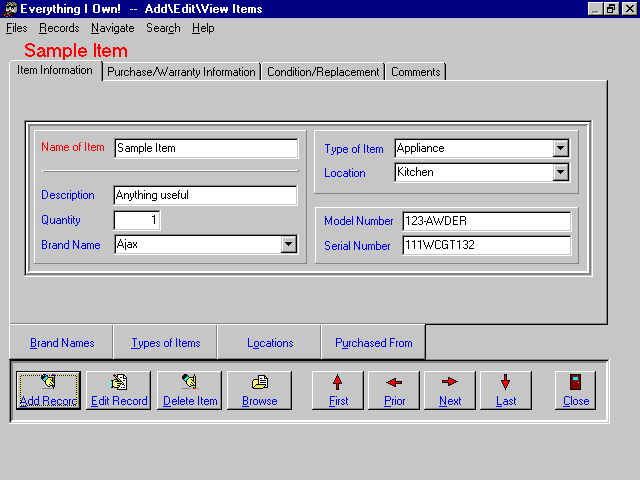Viewport: 640px width, 480px height.
Task: Click the Brand Names button
Action: click(x=62, y=343)
